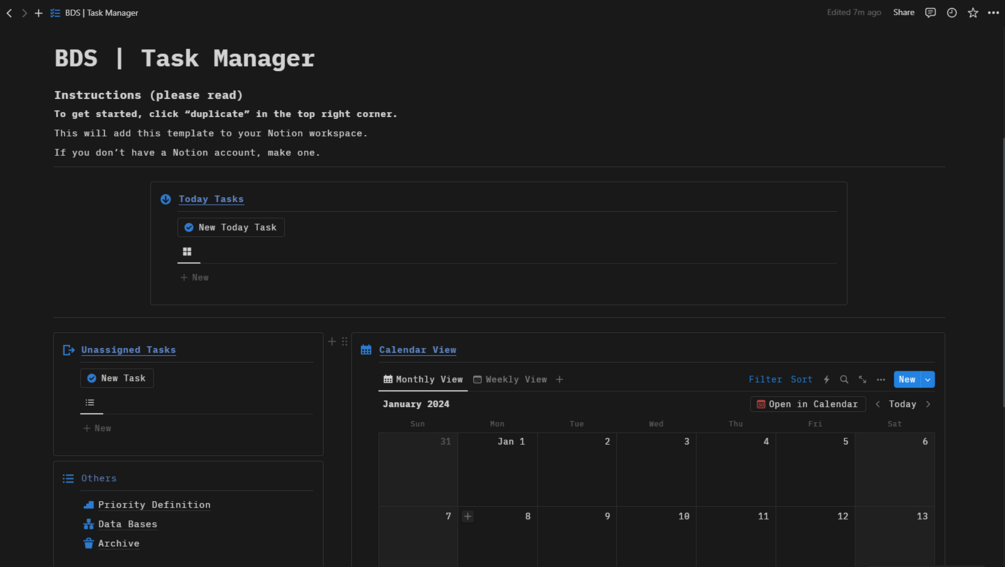This screenshot has height=567, width=1005.
Task: Click blue New button in calendar
Action: tap(907, 379)
